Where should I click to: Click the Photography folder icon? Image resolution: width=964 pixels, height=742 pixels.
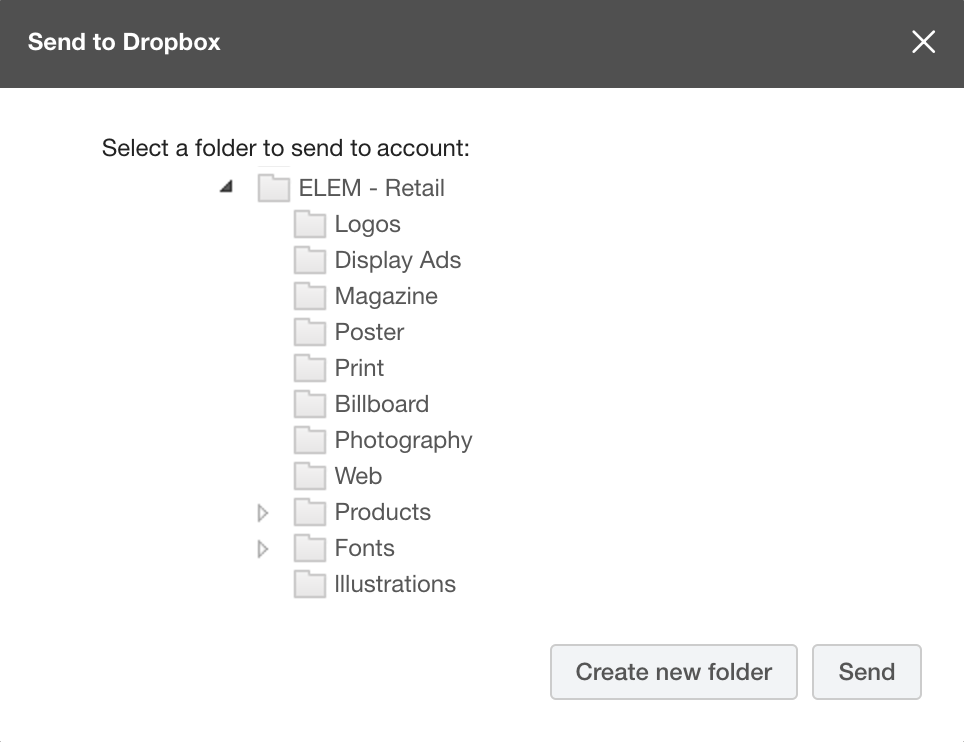[x=310, y=440]
